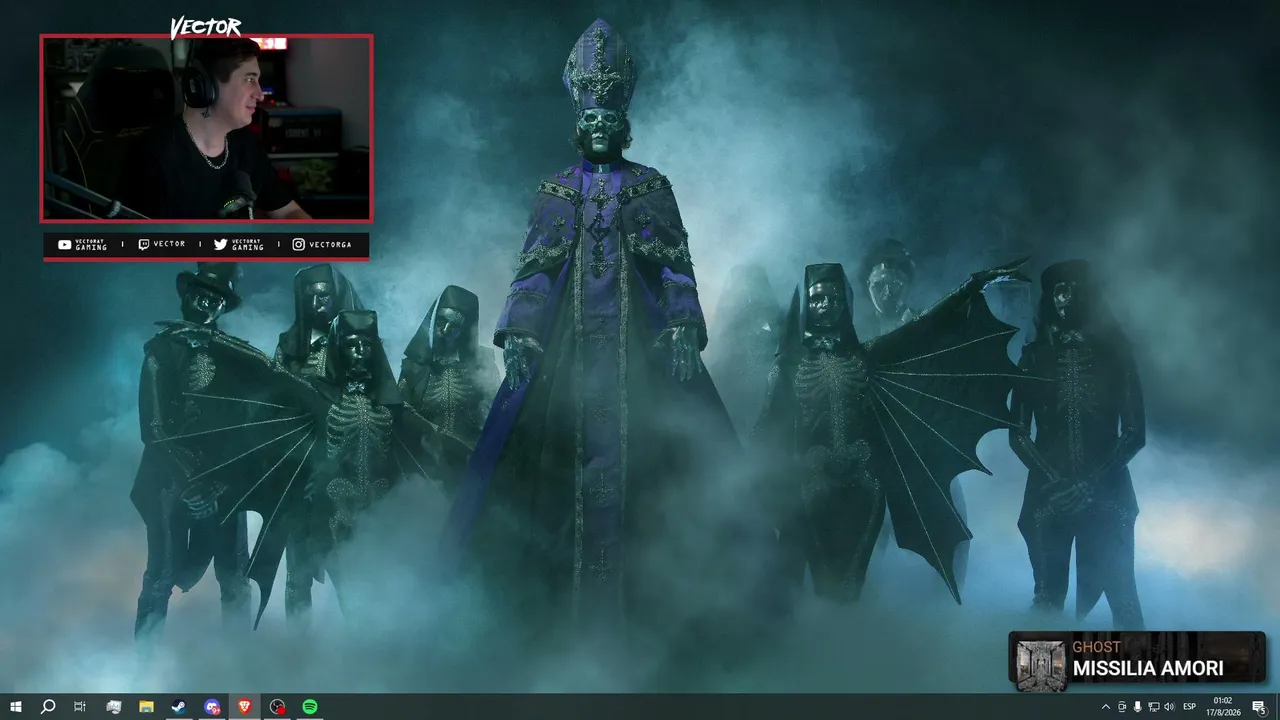Image resolution: width=1280 pixels, height=720 pixels.
Task: Show hidden system tray icons
Action: 1105,707
